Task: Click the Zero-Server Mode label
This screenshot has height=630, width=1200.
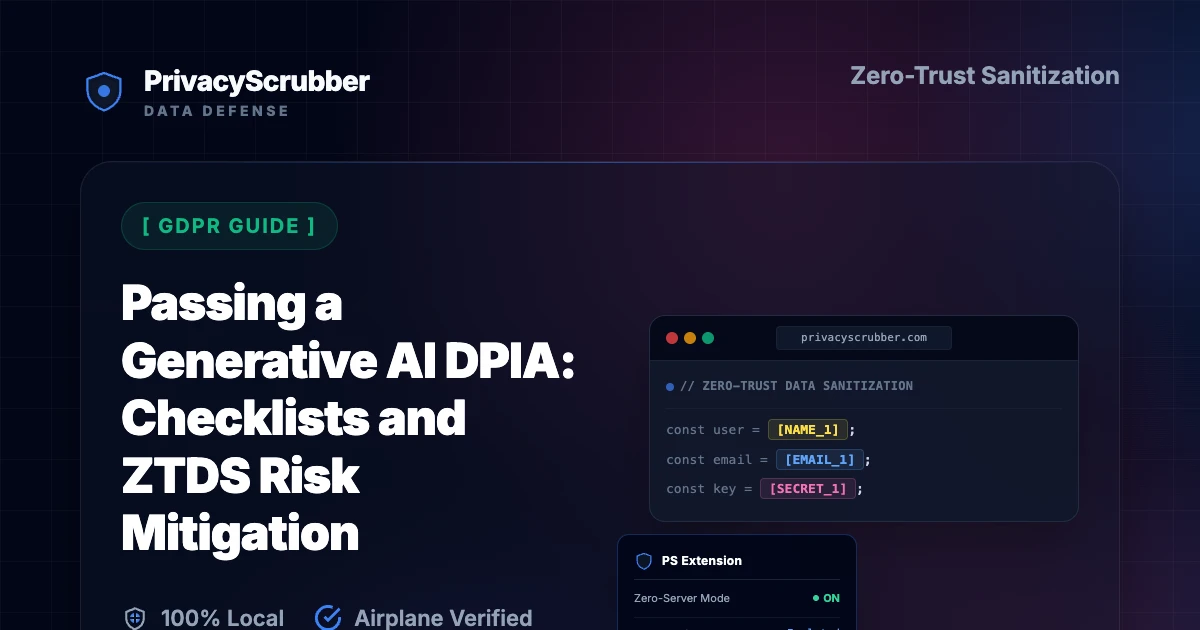Action: point(682,598)
